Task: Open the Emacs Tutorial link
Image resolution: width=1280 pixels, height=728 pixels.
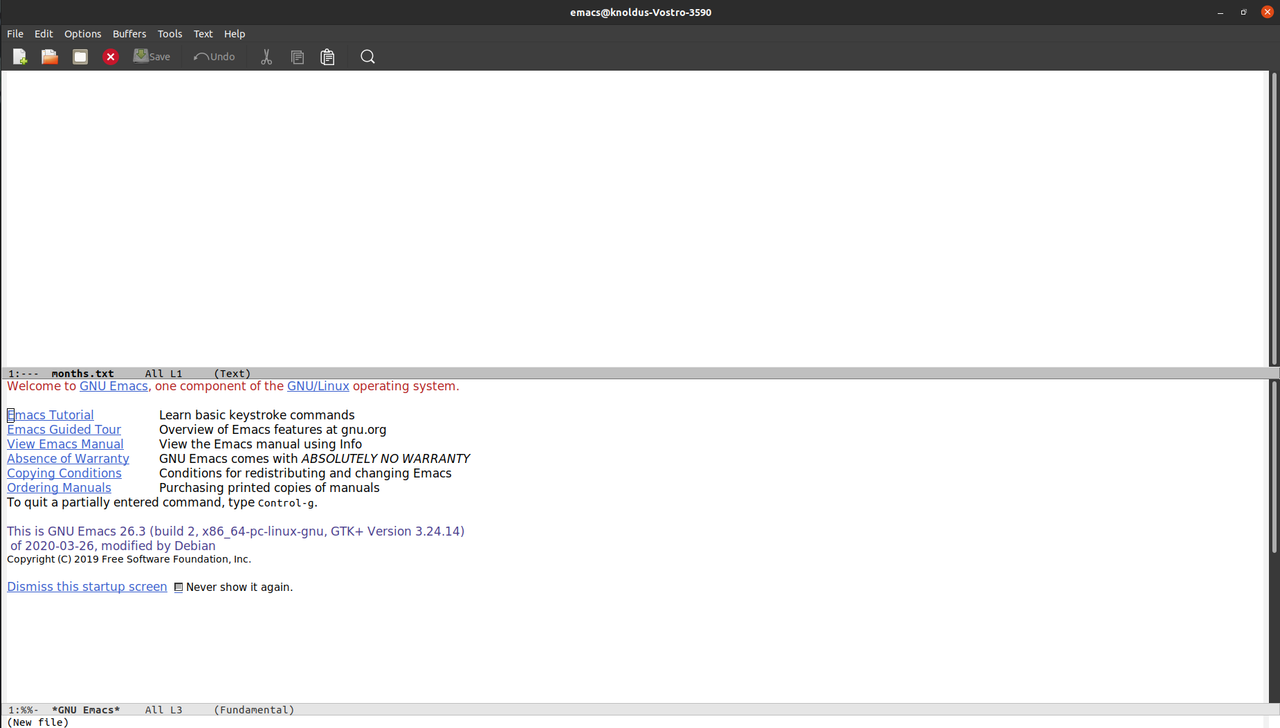Action: coord(50,415)
